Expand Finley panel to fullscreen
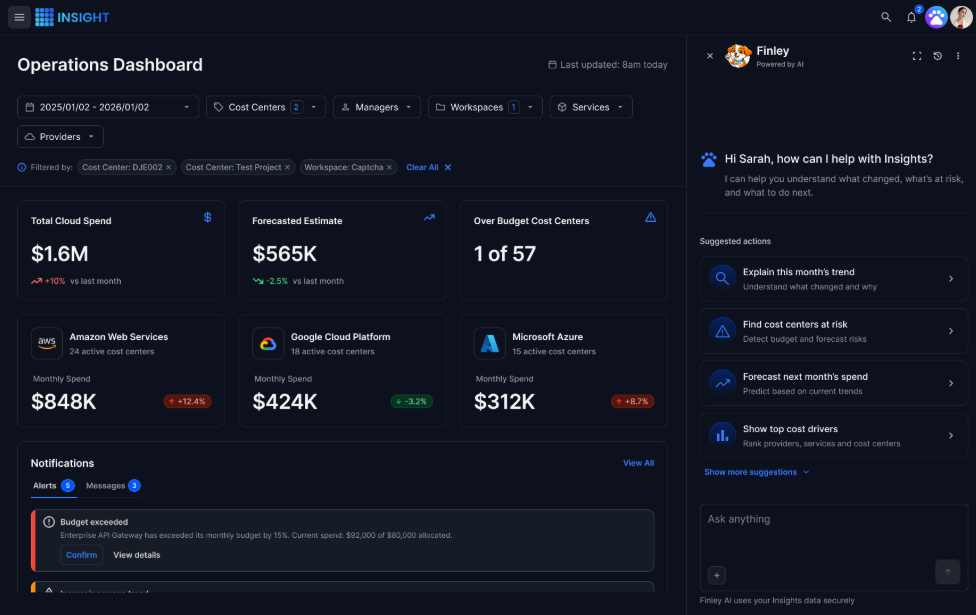 pyautogui.click(x=917, y=56)
